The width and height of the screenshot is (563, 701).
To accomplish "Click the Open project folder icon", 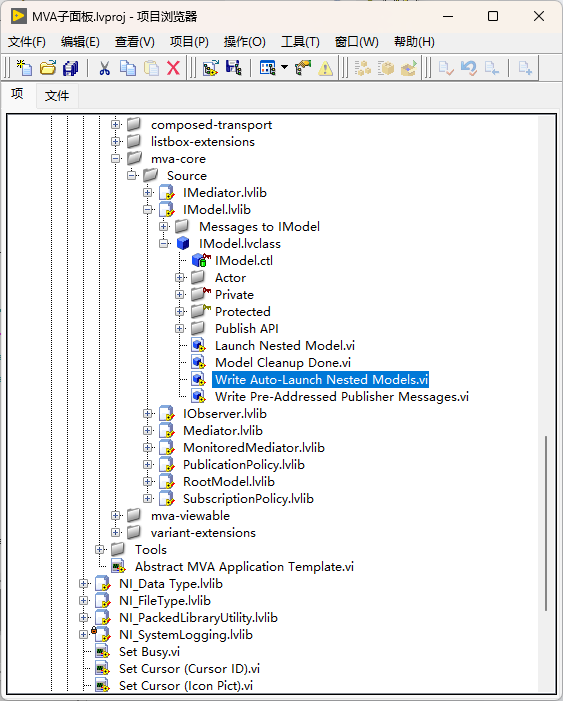I will coord(47,68).
